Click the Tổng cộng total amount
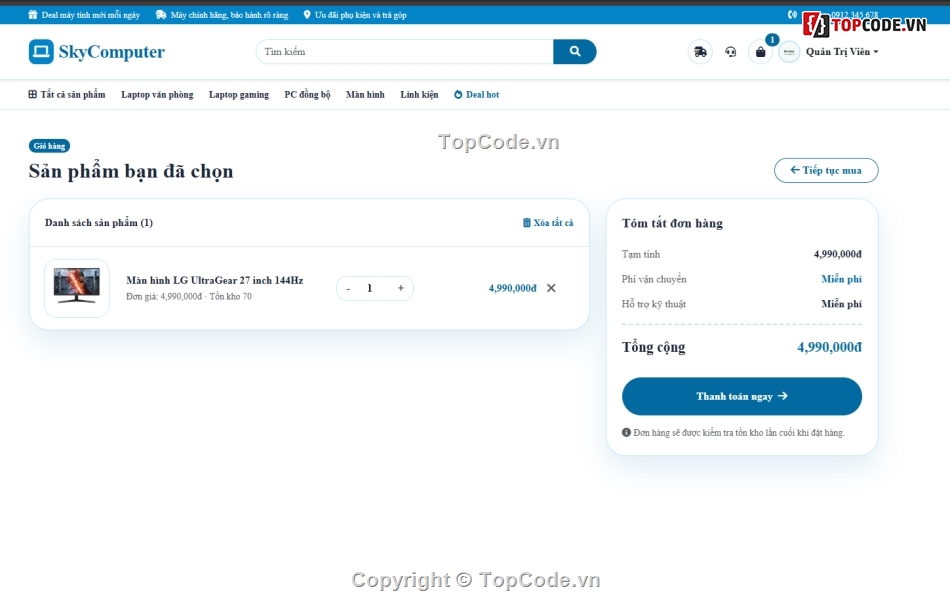Viewport: 950px width, 610px height. tap(829, 347)
